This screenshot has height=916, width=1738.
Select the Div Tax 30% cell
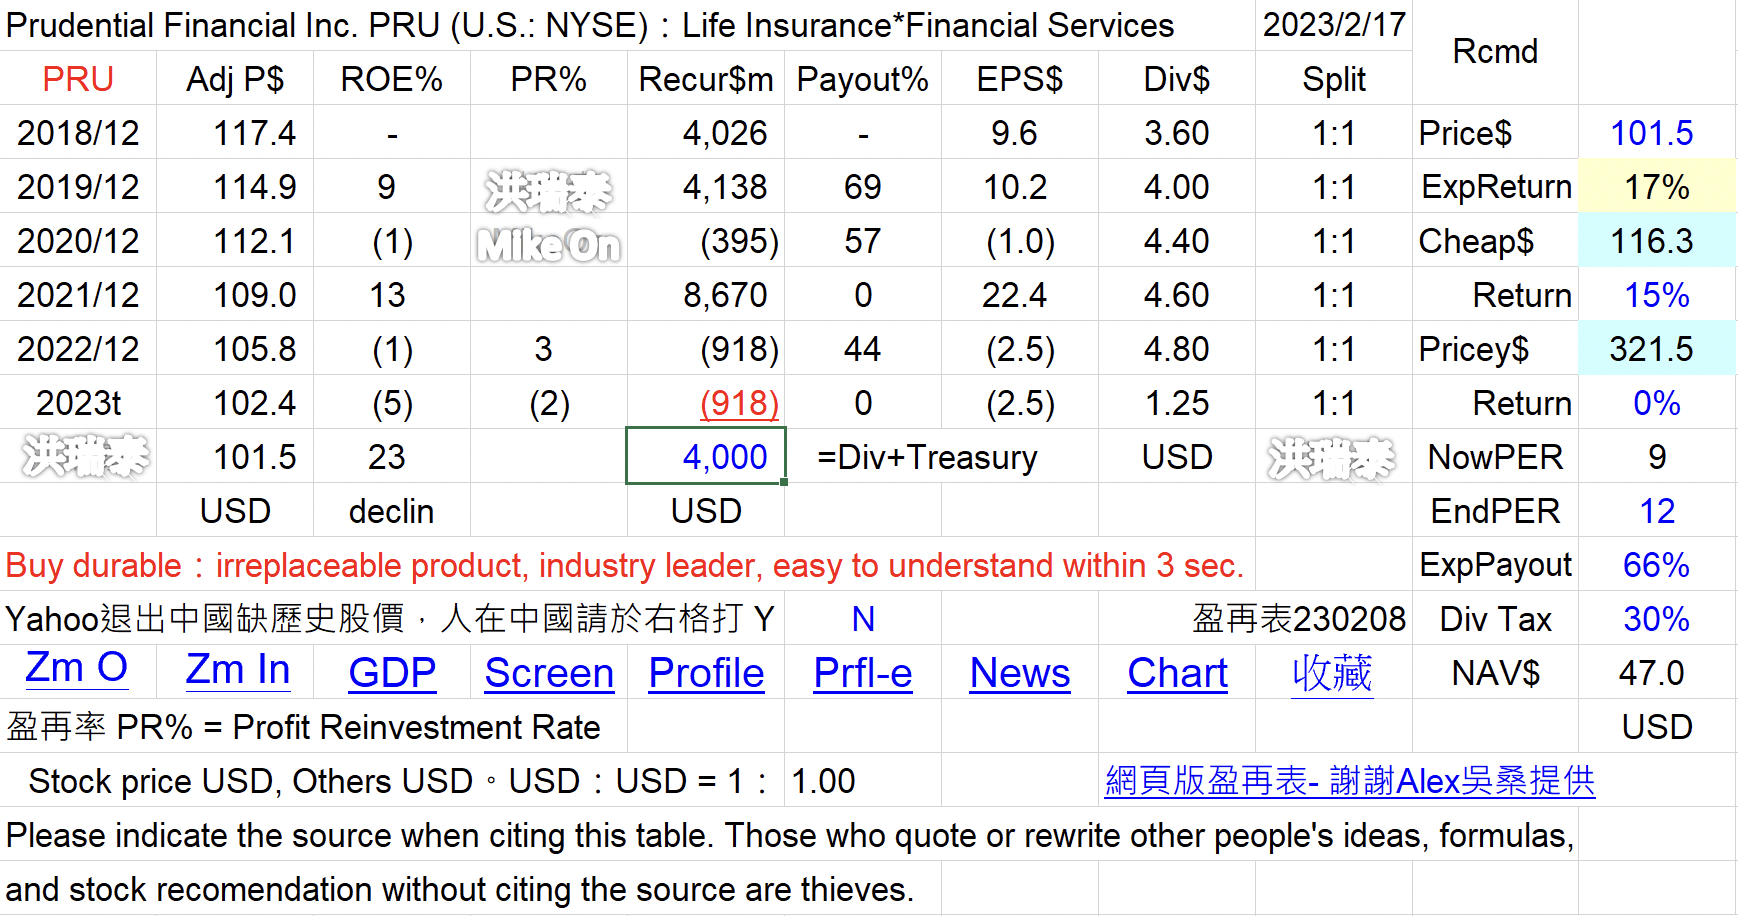click(1656, 619)
